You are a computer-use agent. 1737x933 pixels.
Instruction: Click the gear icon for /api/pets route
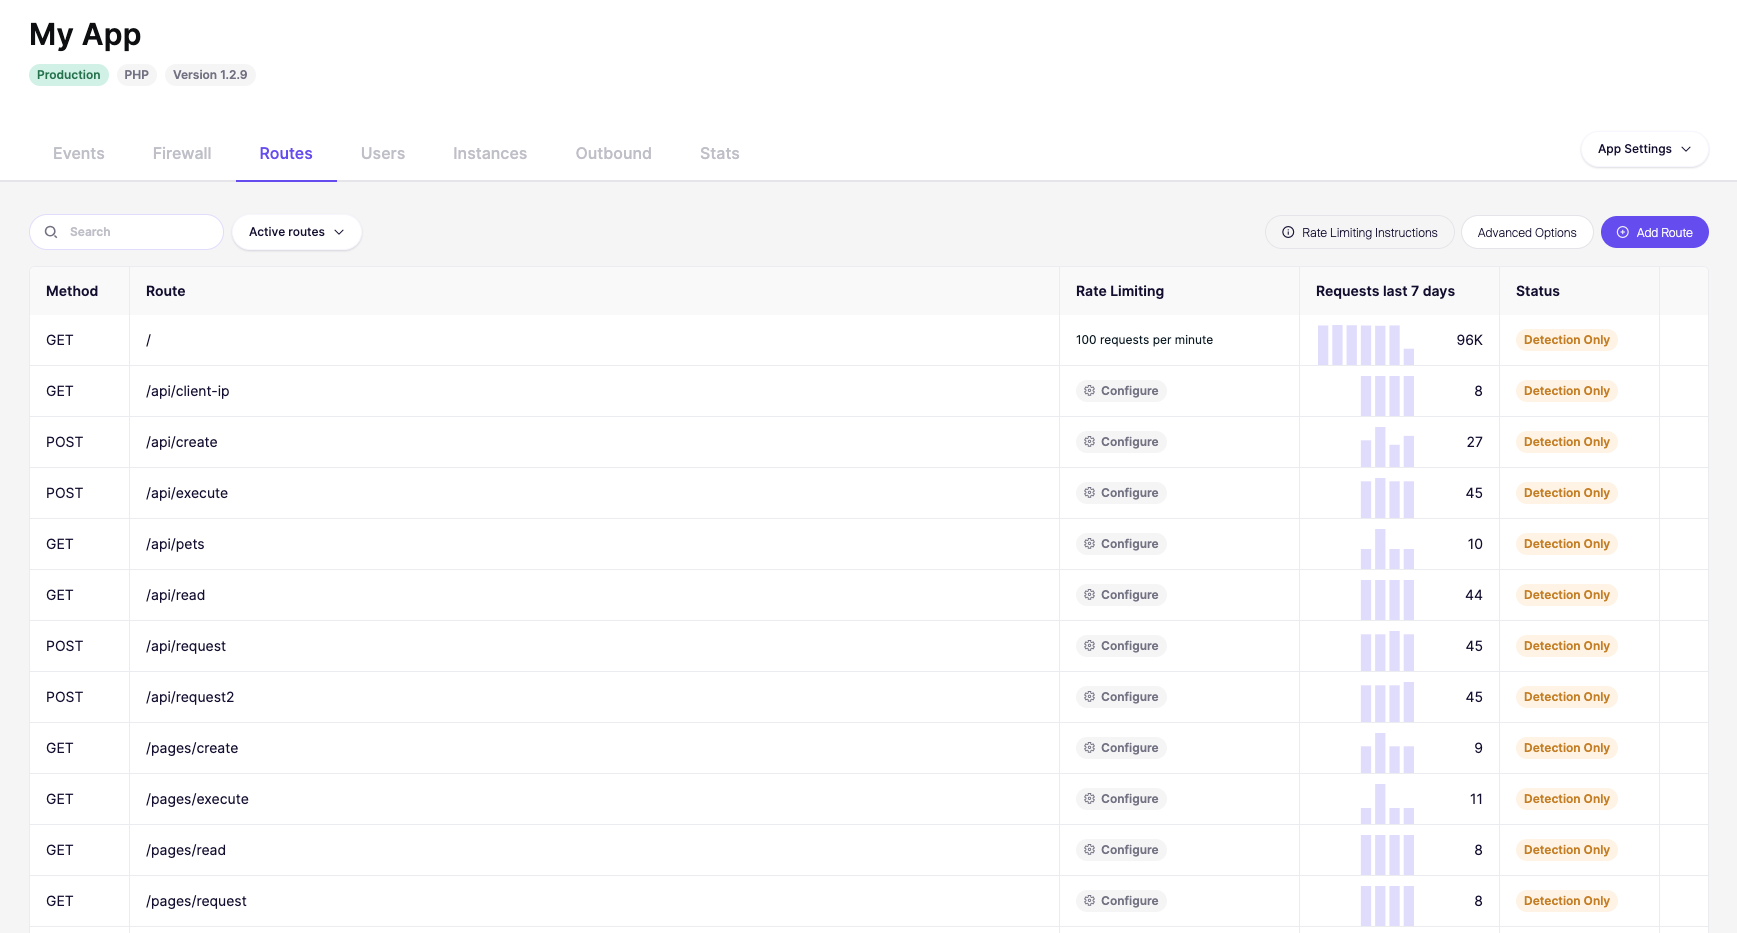point(1089,544)
